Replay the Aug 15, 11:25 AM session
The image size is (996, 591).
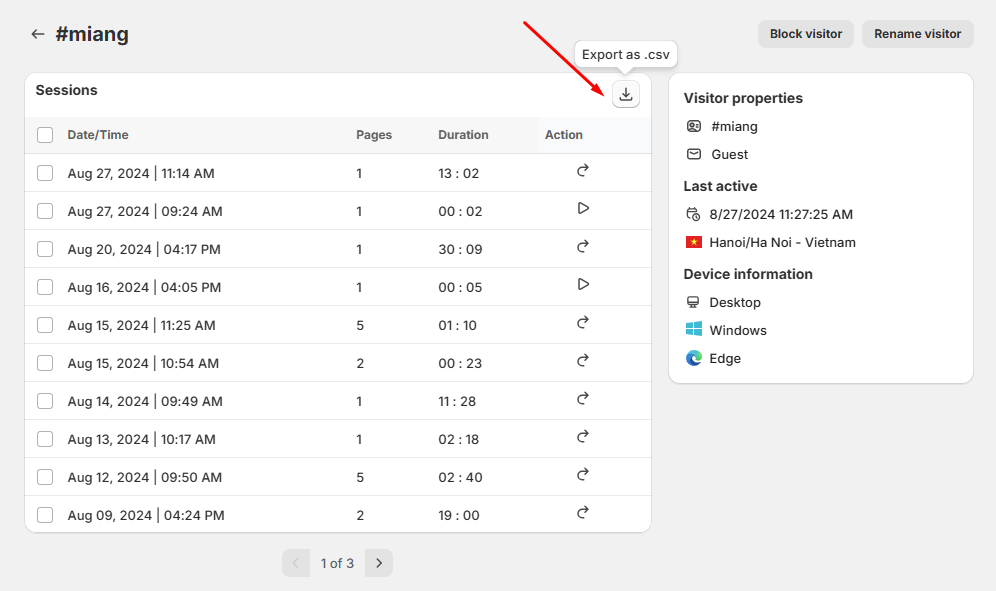(583, 323)
